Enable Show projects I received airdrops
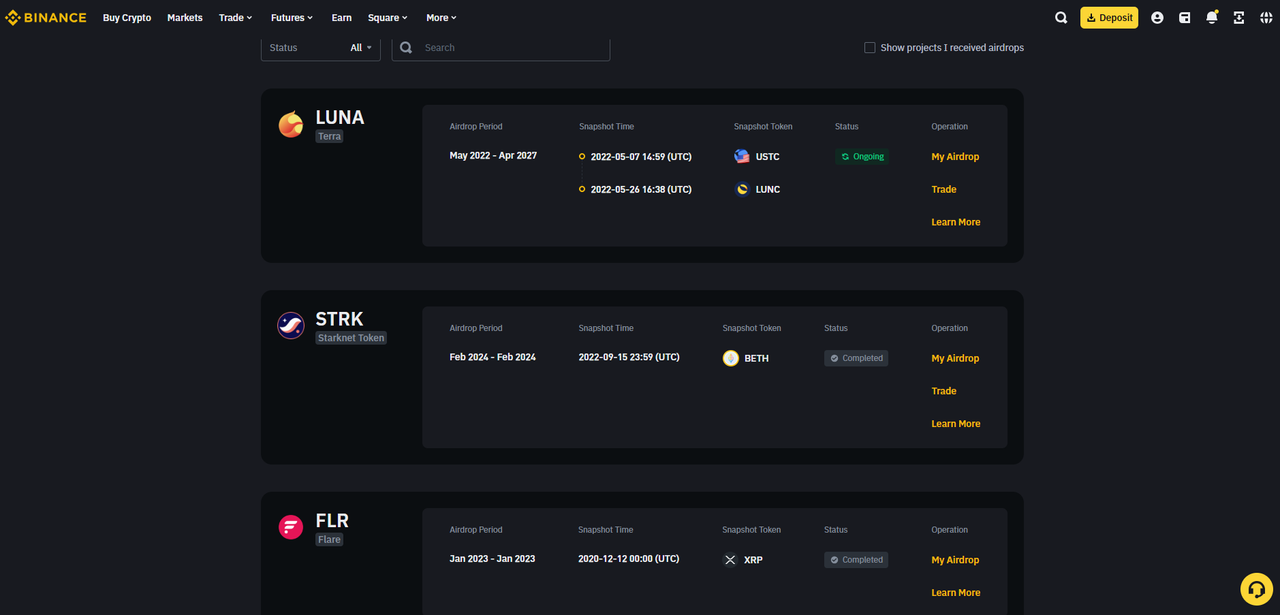Screen dimensions: 1280x615 pyautogui.click(x=870, y=47)
